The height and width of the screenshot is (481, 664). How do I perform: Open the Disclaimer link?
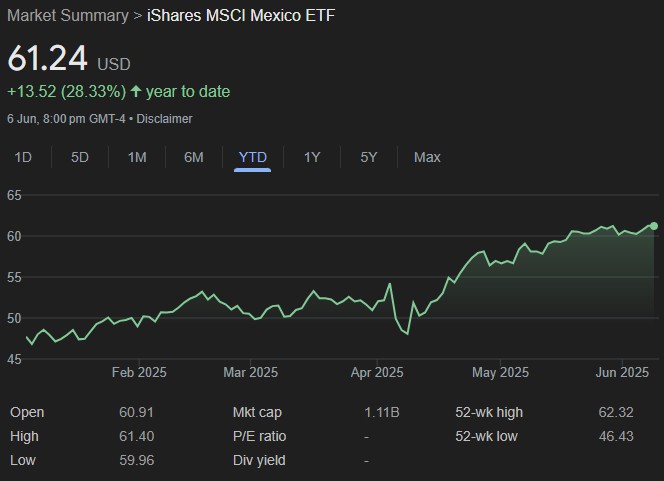(x=164, y=119)
